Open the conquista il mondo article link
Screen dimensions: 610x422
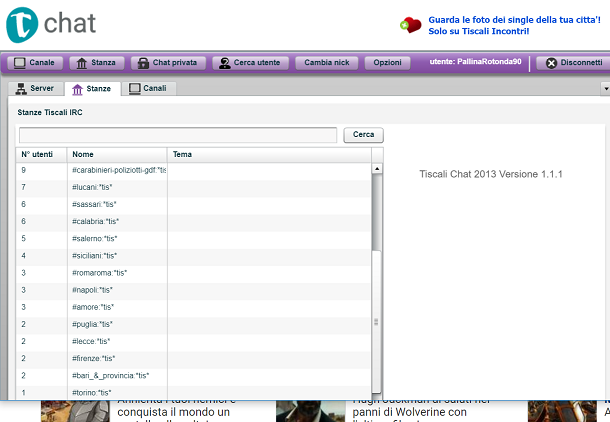click(x=174, y=412)
